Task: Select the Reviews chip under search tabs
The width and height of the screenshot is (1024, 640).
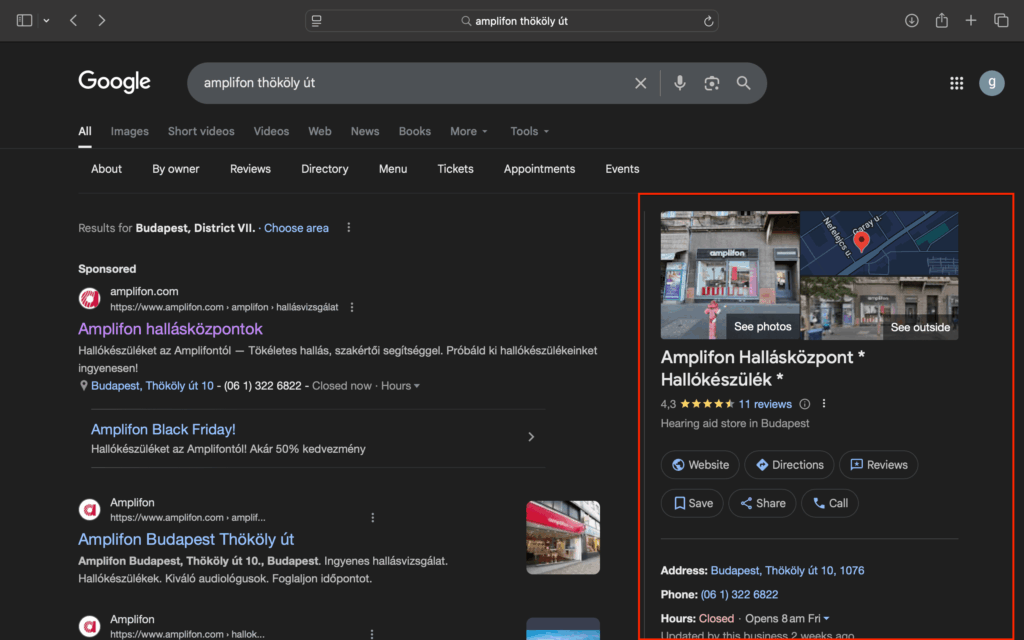Action: click(x=250, y=168)
